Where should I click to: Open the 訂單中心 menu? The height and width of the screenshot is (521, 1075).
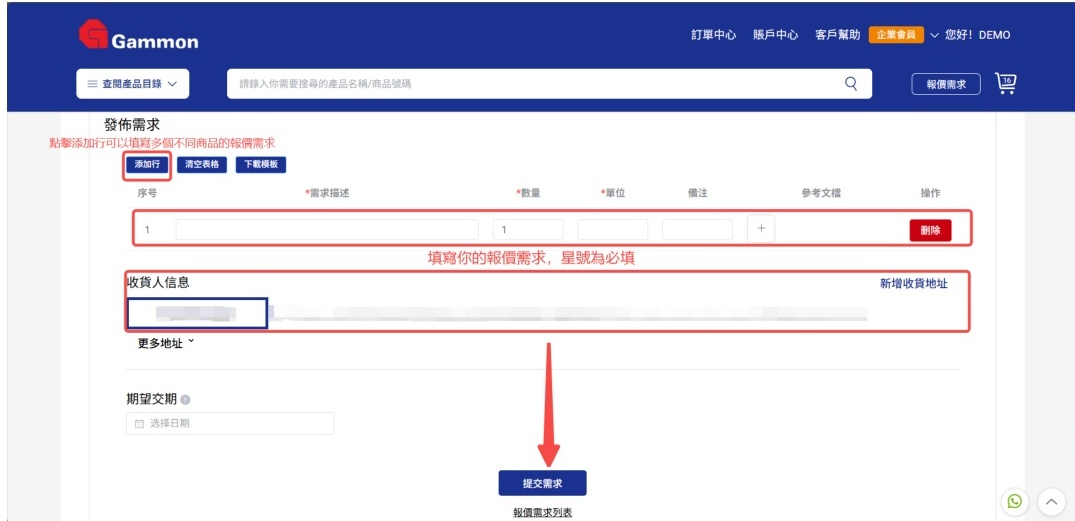coord(713,35)
